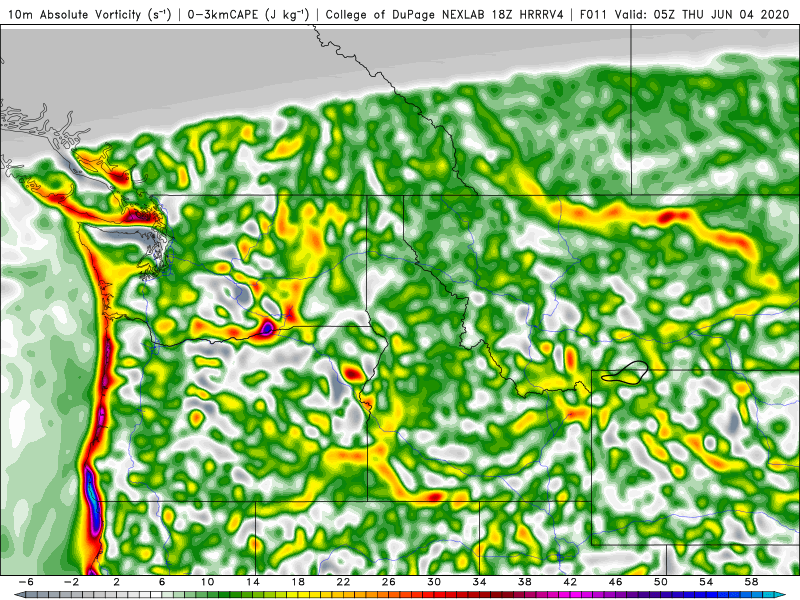Click the '-6' colorbar label

pyautogui.click(x=26, y=582)
